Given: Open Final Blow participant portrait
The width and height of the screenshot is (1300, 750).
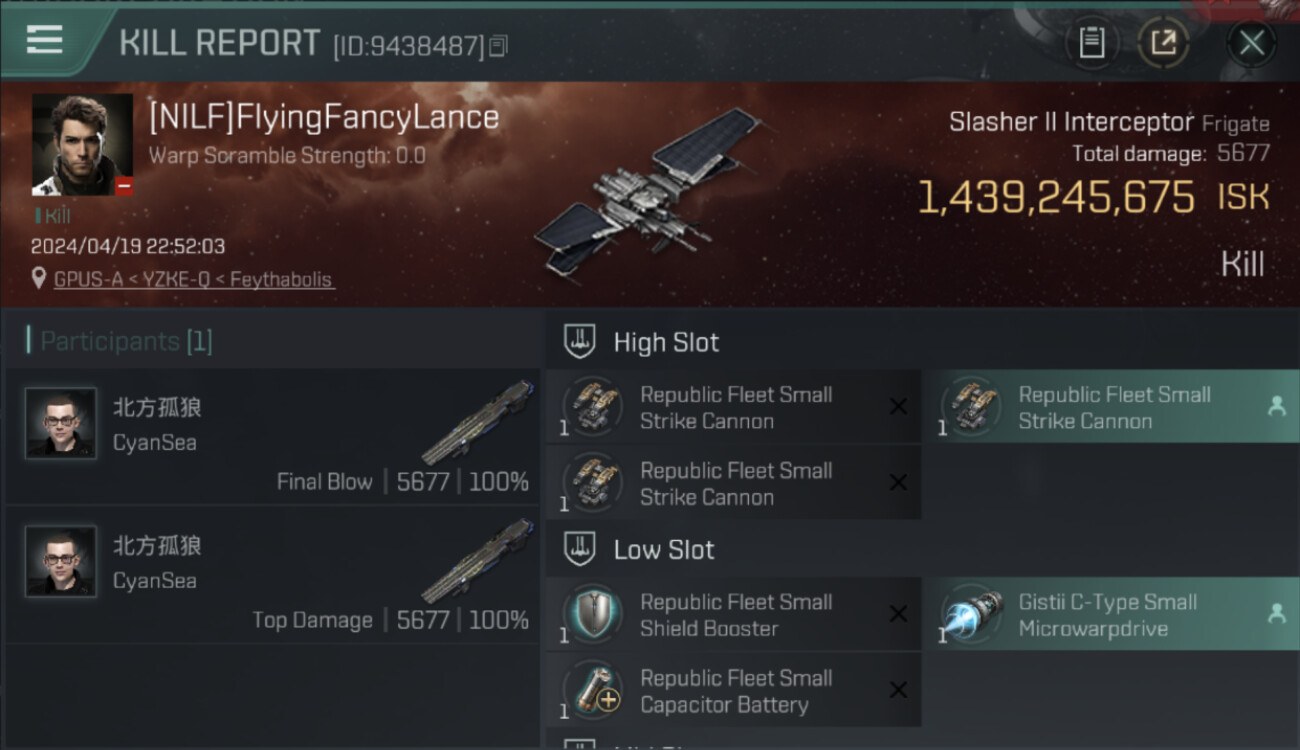Looking at the screenshot, I should (61, 423).
